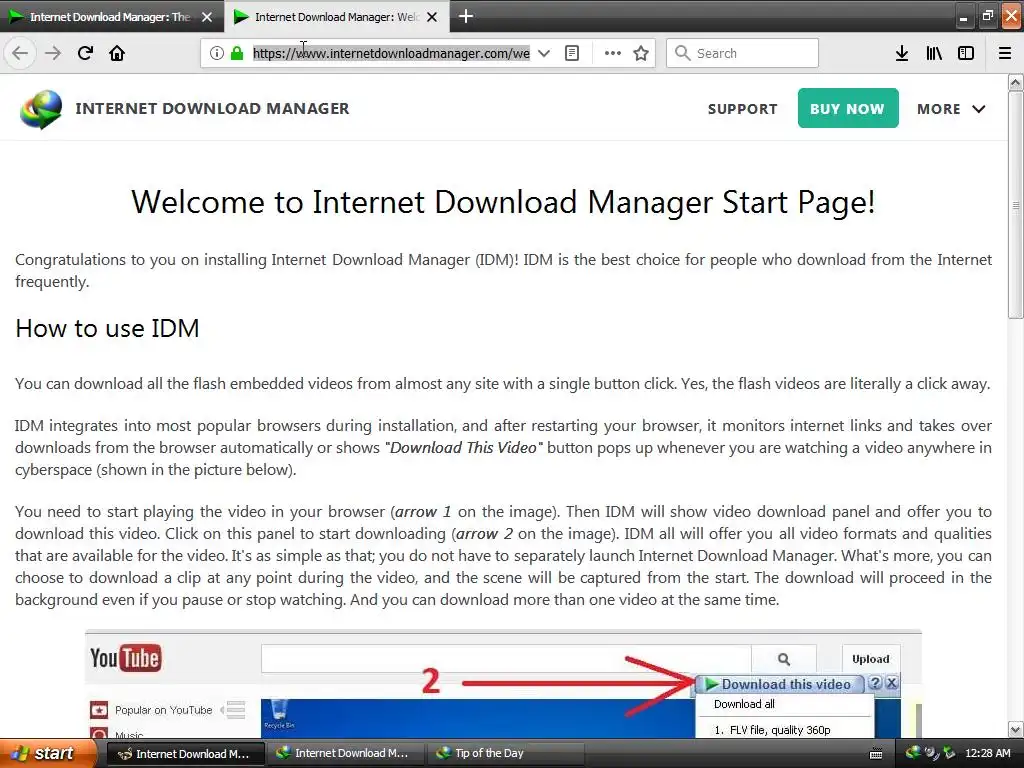Click the URL in the address bar

391,53
